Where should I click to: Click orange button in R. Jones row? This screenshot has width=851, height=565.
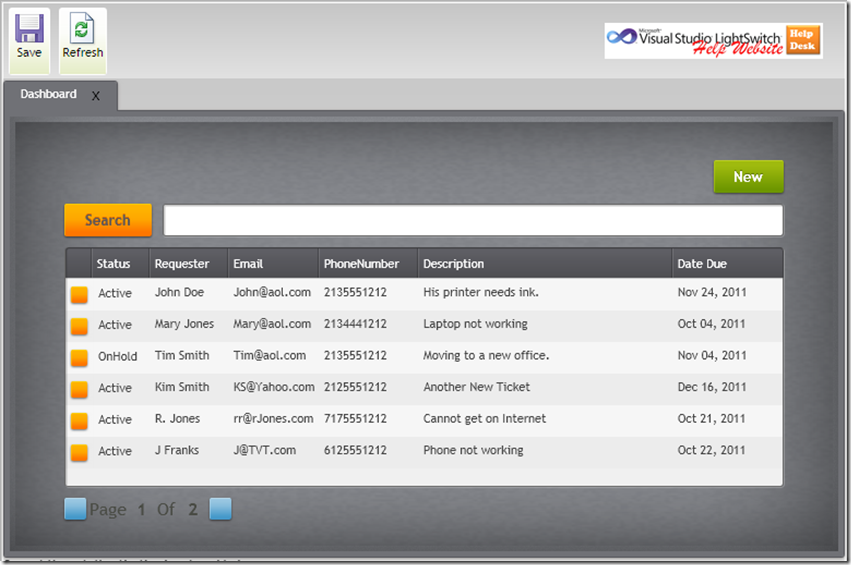click(79, 421)
